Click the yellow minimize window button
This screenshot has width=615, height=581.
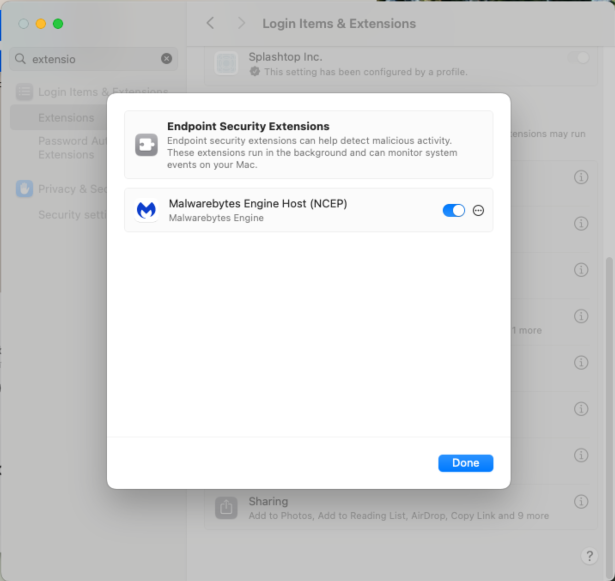(x=41, y=24)
